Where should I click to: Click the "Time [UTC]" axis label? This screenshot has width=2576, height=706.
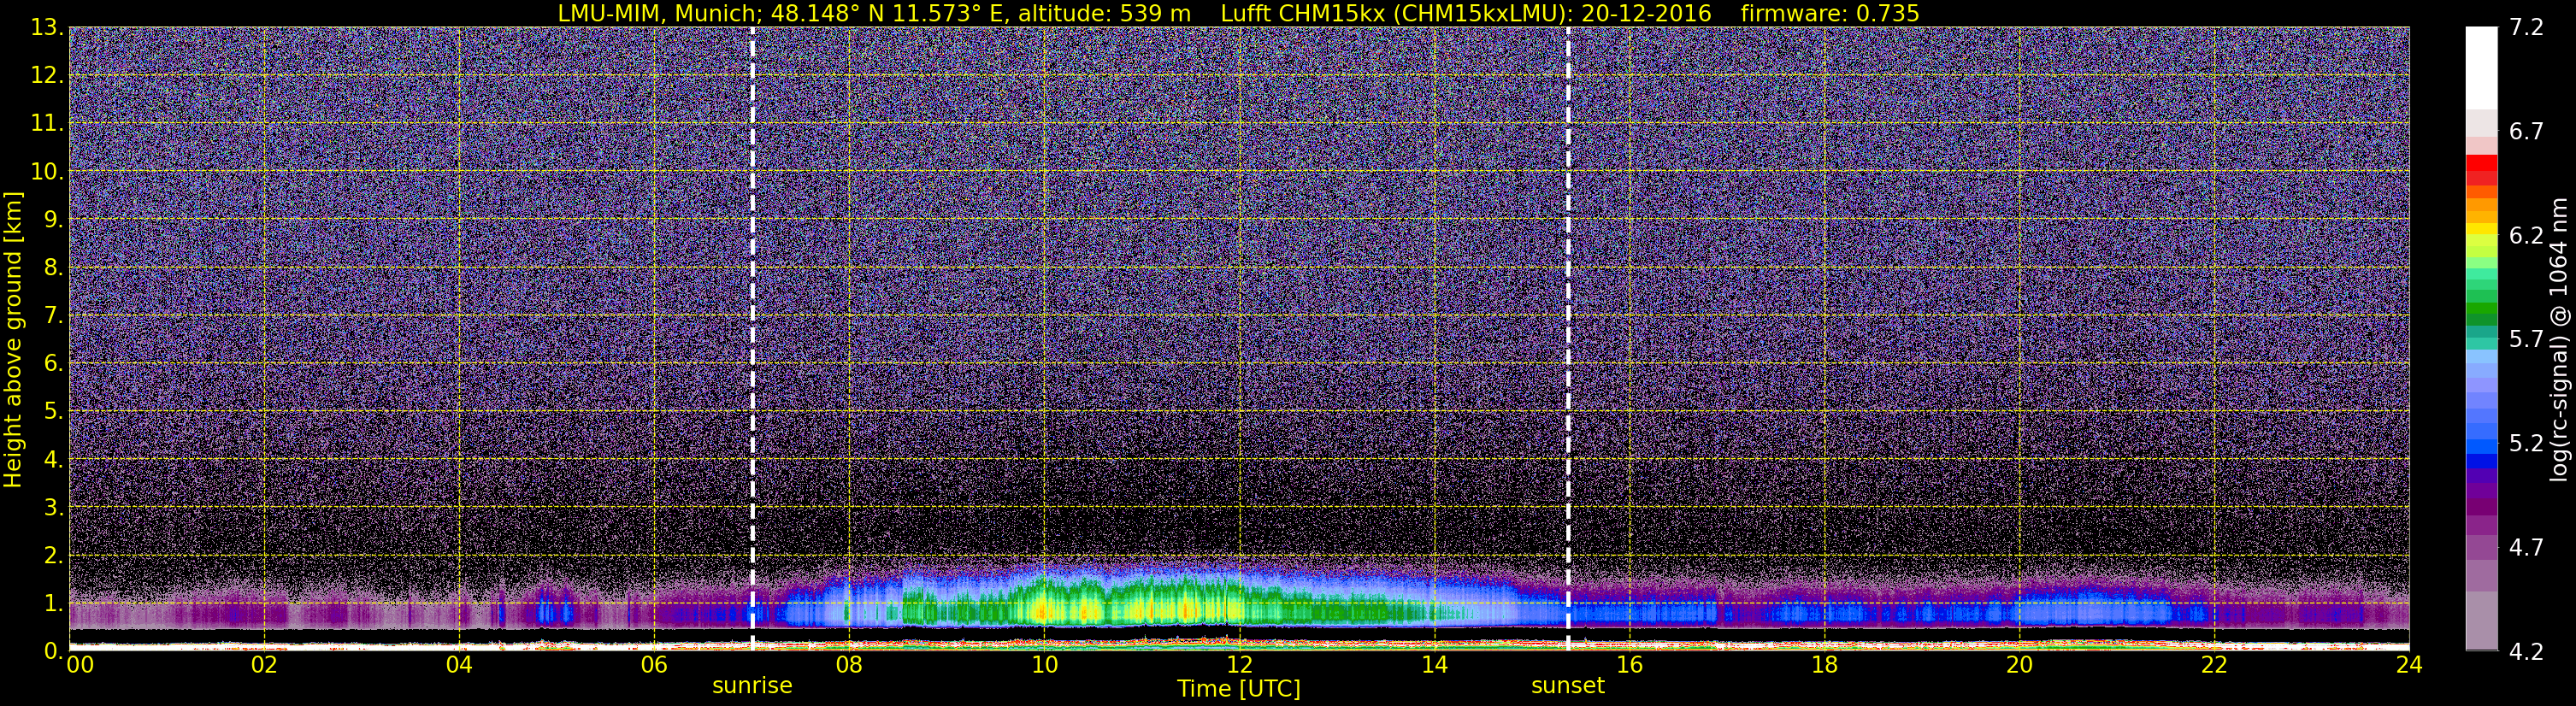coord(1239,688)
